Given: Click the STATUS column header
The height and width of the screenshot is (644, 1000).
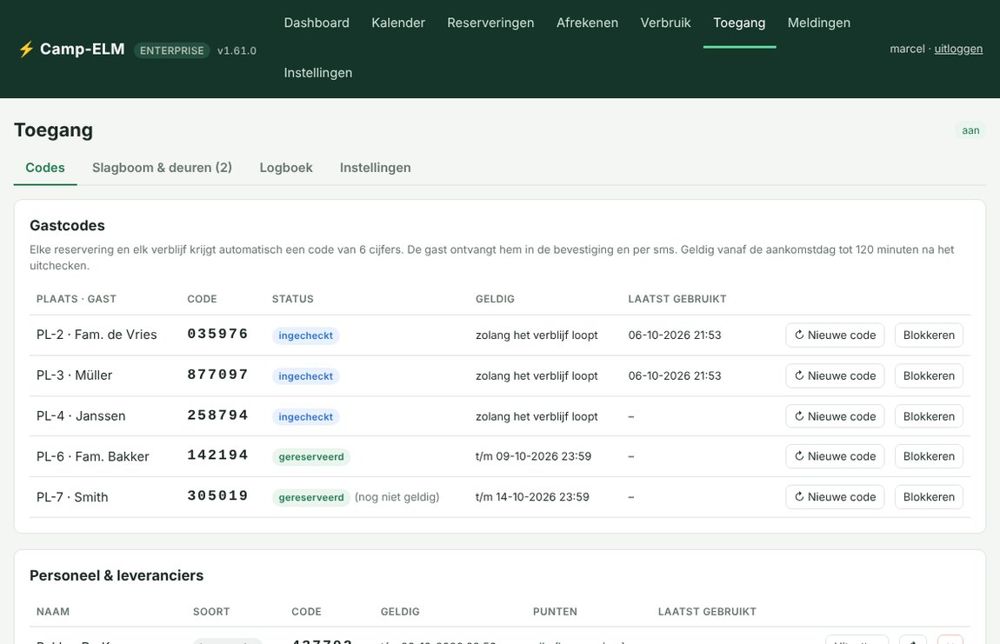Looking at the screenshot, I should [293, 299].
